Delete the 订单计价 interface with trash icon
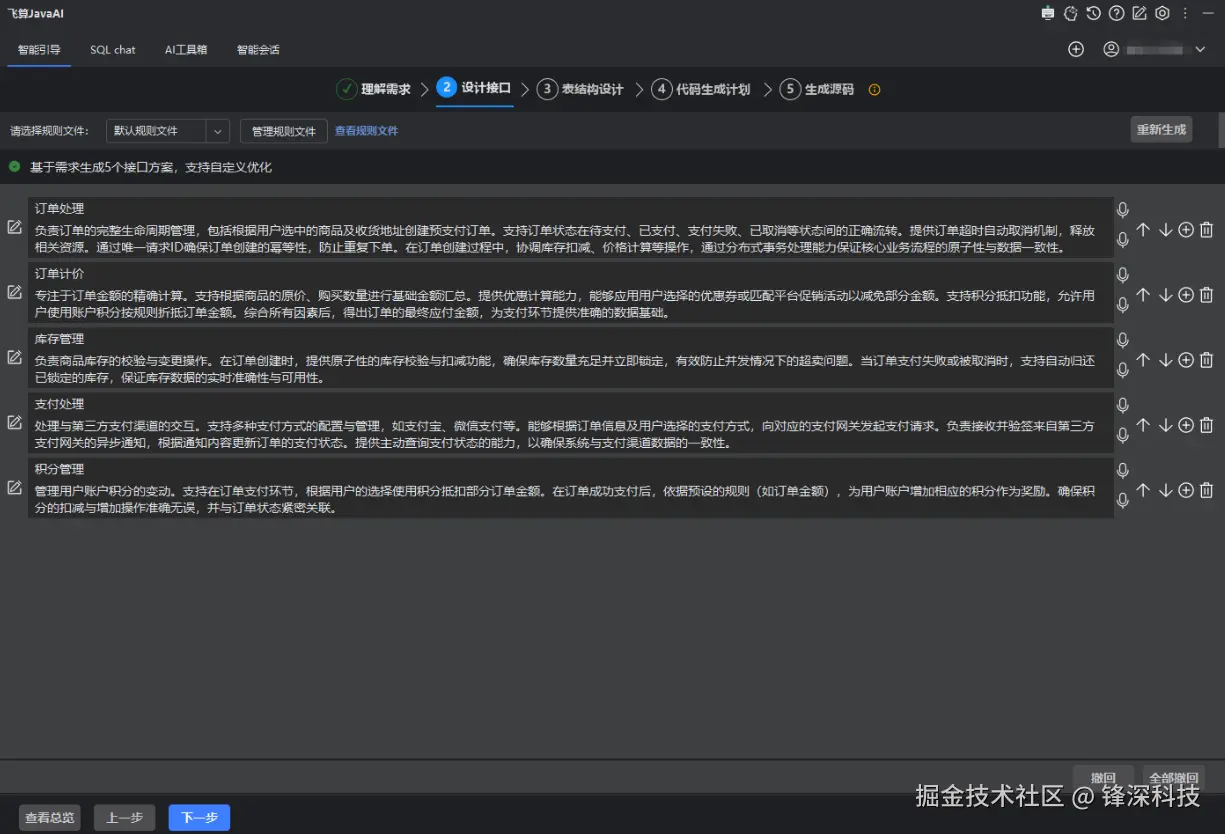The width and height of the screenshot is (1225, 834). coord(1207,295)
